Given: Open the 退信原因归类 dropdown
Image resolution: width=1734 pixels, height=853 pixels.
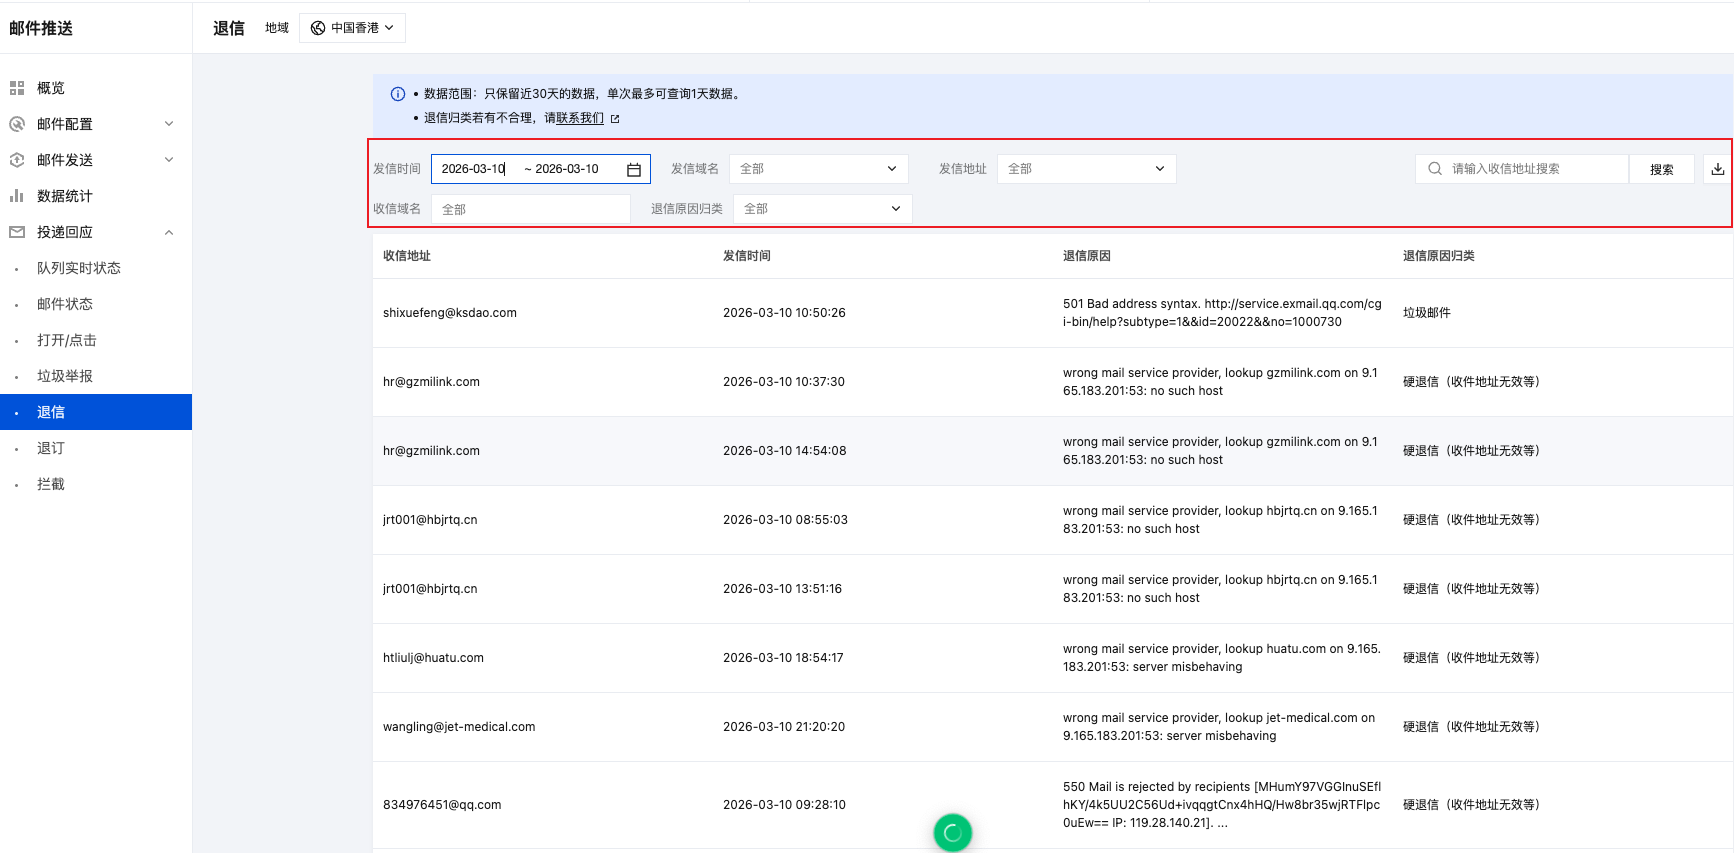Looking at the screenshot, I should click(822, 209).
